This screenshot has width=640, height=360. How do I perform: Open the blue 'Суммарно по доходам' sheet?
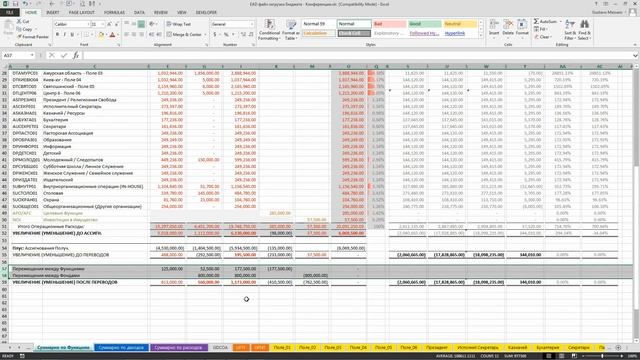[x=121, y=347]
